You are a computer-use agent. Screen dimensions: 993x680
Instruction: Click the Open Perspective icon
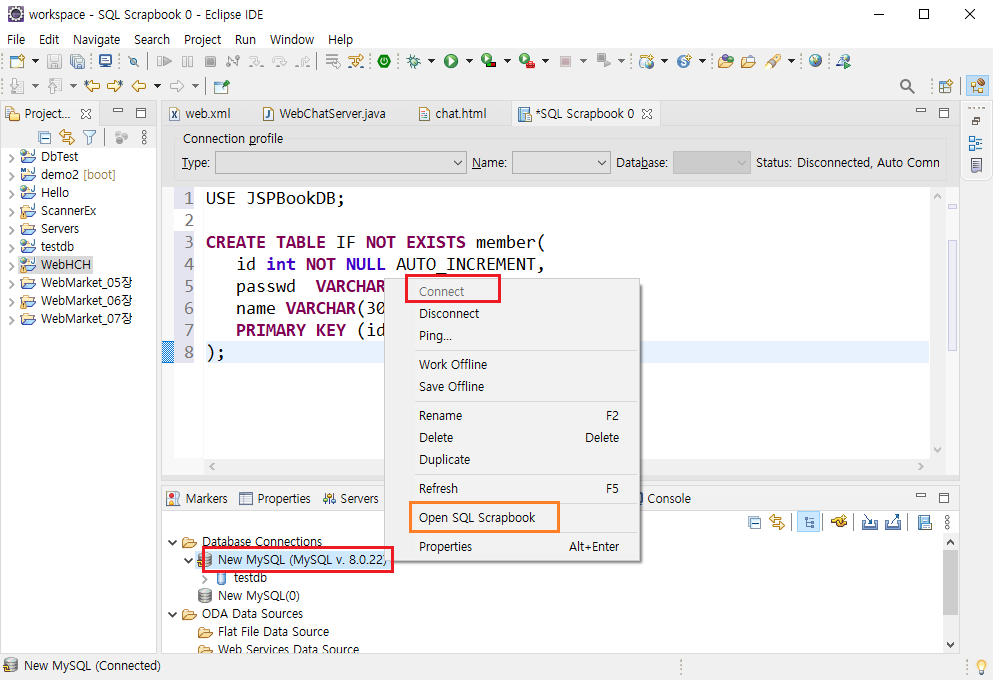click(945, 87)
